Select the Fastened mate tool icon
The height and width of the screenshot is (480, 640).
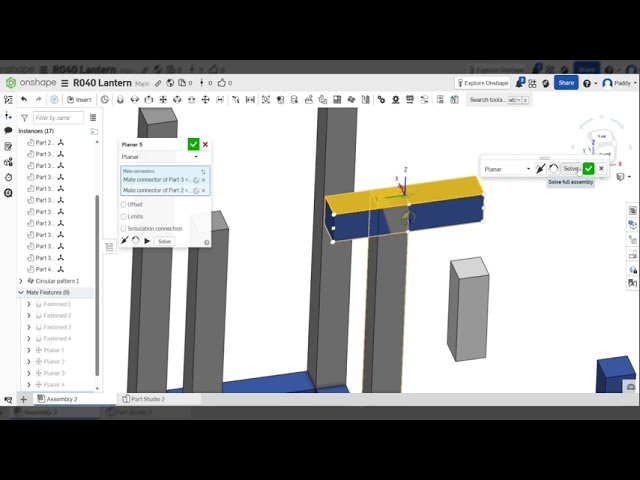click(x=120, y=100)
